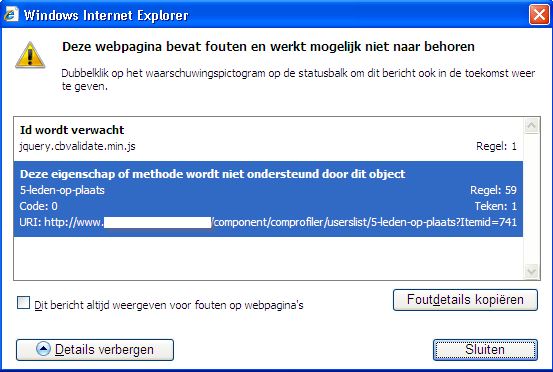
Task: Click the error list scroll down arrow
Action: click(531, 272)
